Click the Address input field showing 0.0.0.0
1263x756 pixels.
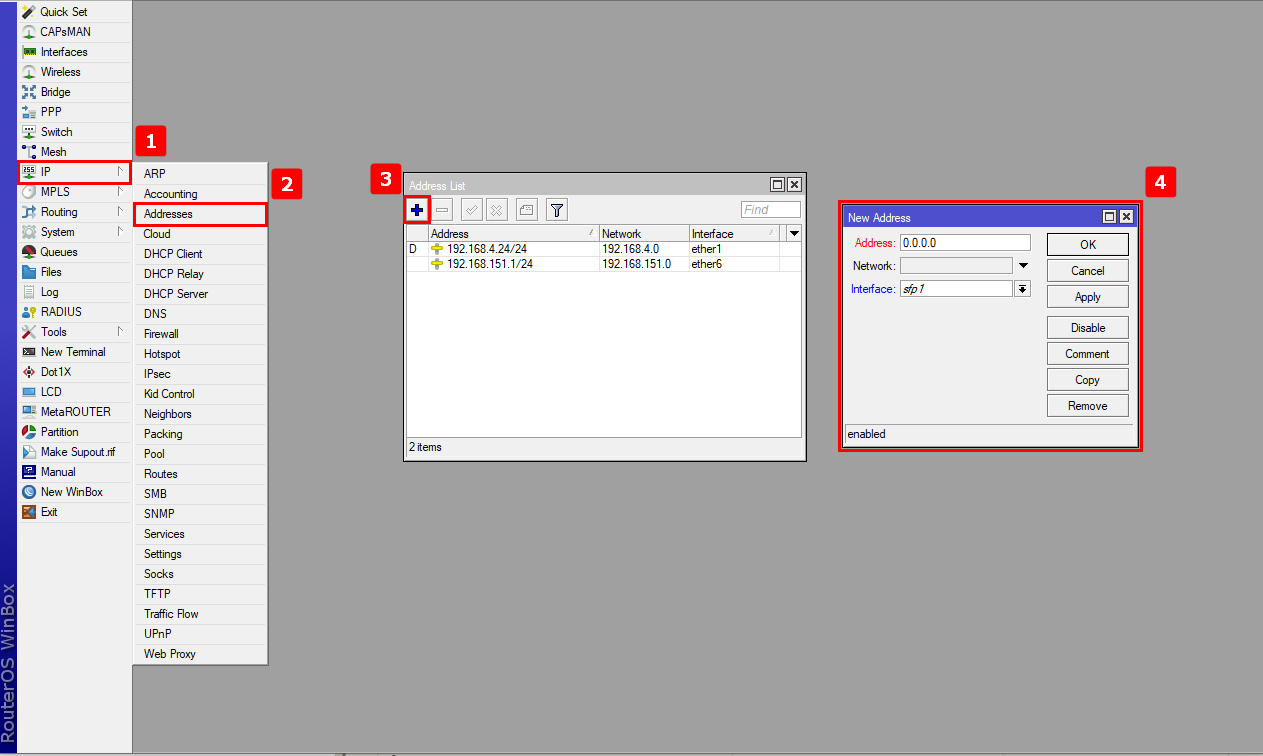point(964,243)
